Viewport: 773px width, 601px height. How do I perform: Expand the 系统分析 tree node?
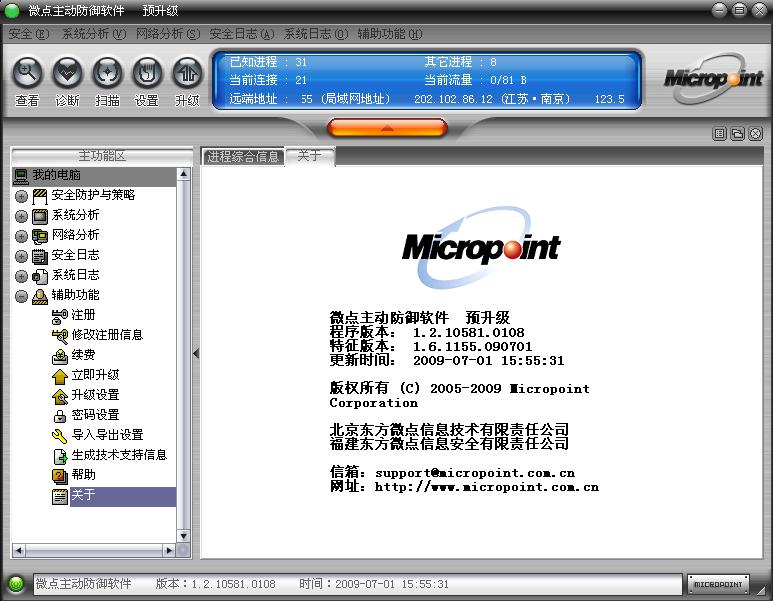click(x=21, y=216)
